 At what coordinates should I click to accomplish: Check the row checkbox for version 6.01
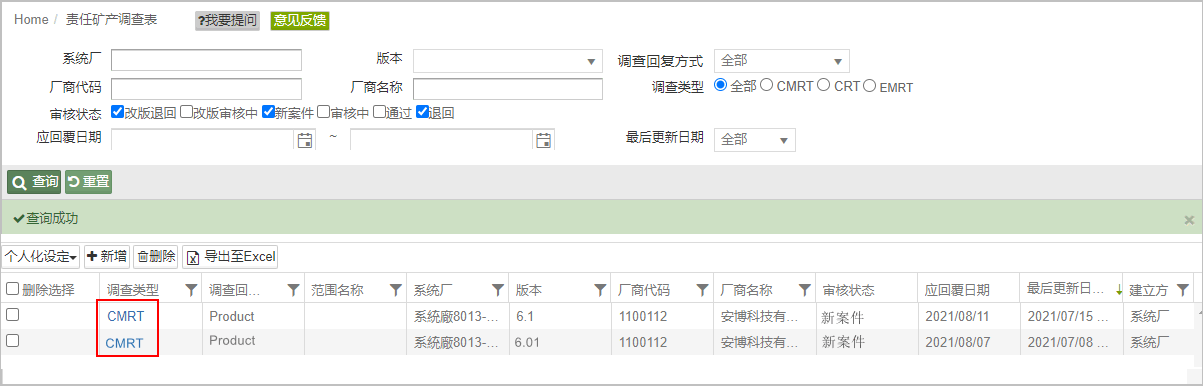12,340
